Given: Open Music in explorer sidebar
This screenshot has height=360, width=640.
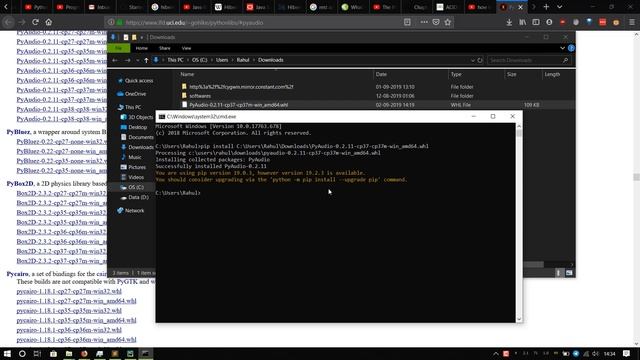Looking at the screenshot, I should point(135,157).
